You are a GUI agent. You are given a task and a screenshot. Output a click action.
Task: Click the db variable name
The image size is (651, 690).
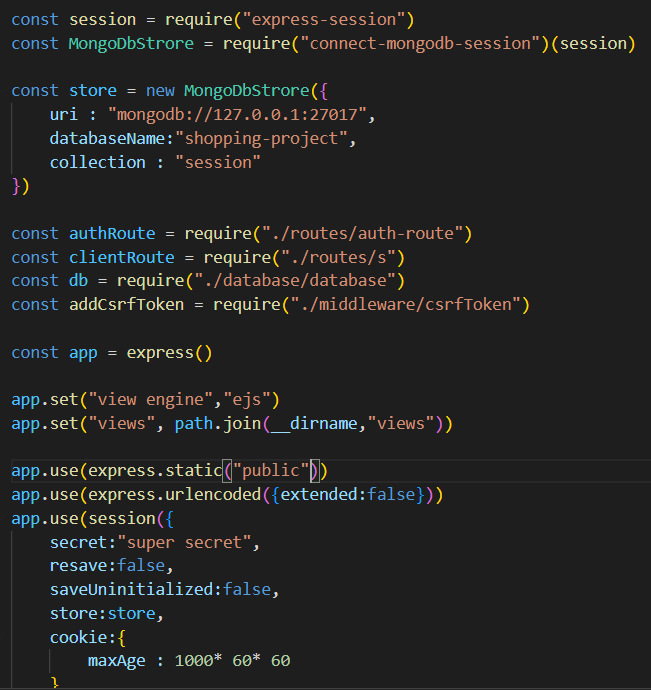point(78,281)
